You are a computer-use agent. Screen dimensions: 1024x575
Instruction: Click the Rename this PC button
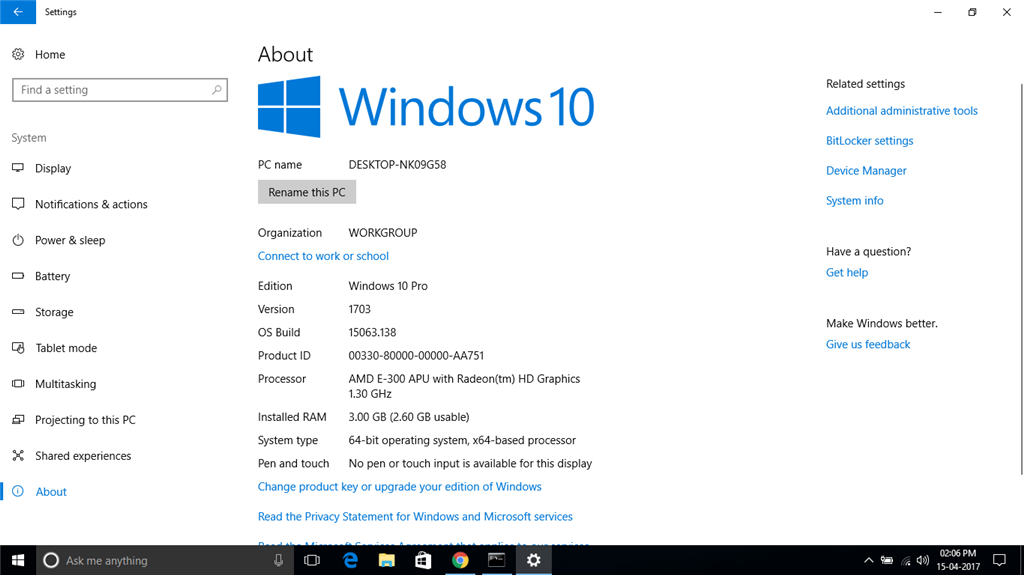coord(307,192)
